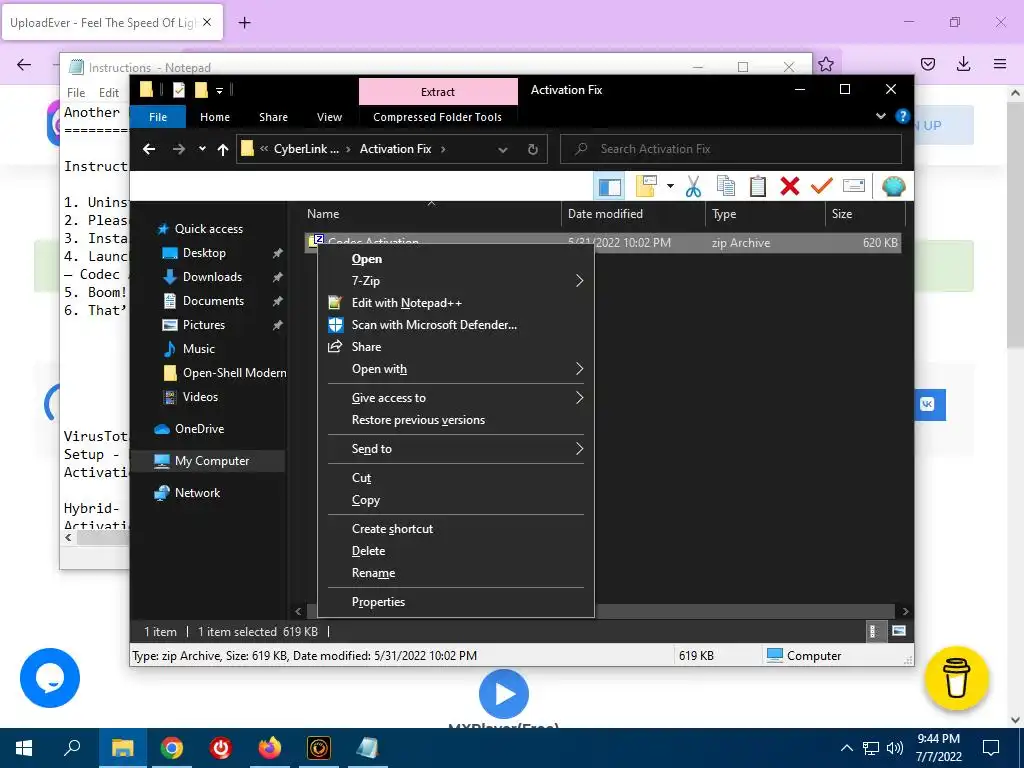Select Network in the navigation pane

197,493
